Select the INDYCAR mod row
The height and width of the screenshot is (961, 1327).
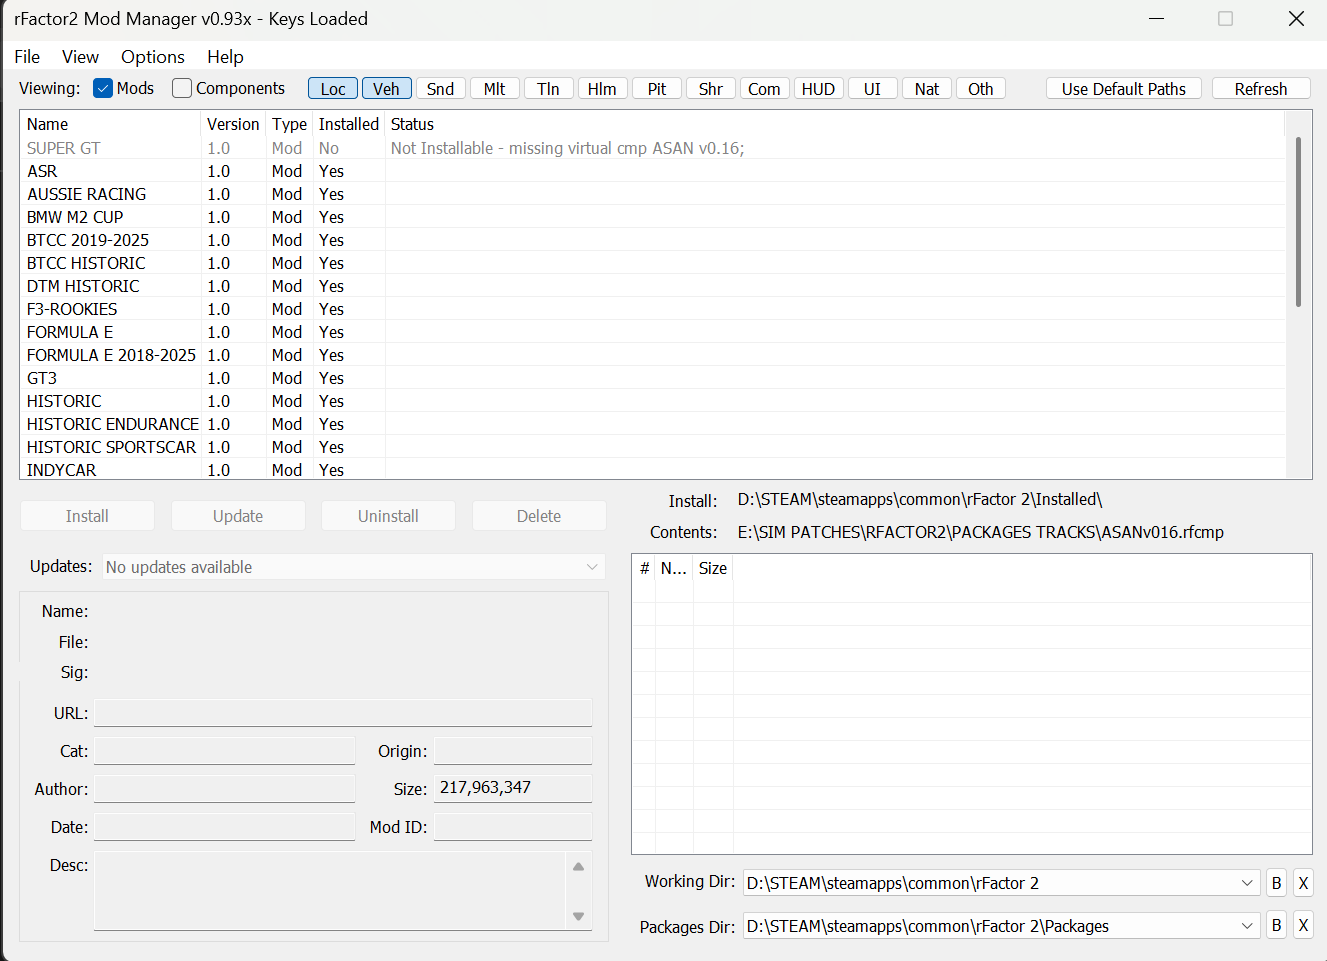(x=653, y=469)
